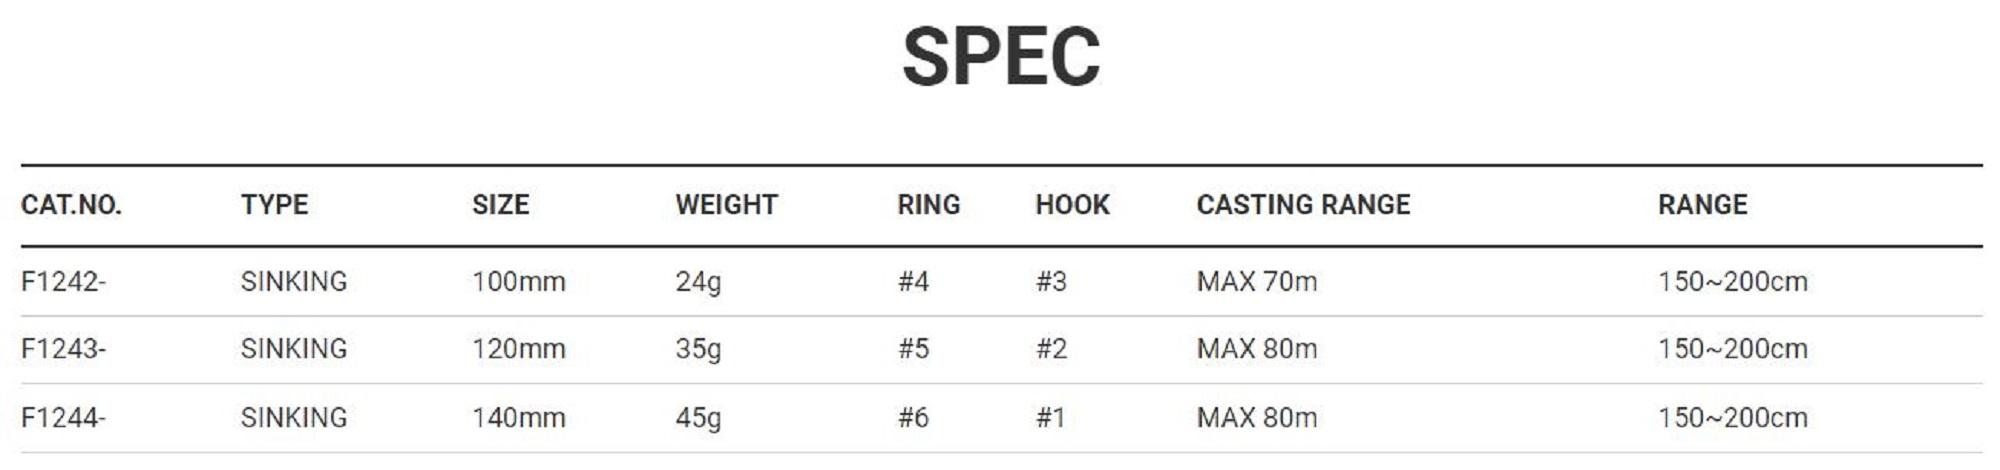The image size is (2000, 470).
Task: Click the 45g weight cell
Action: point(698,417)
